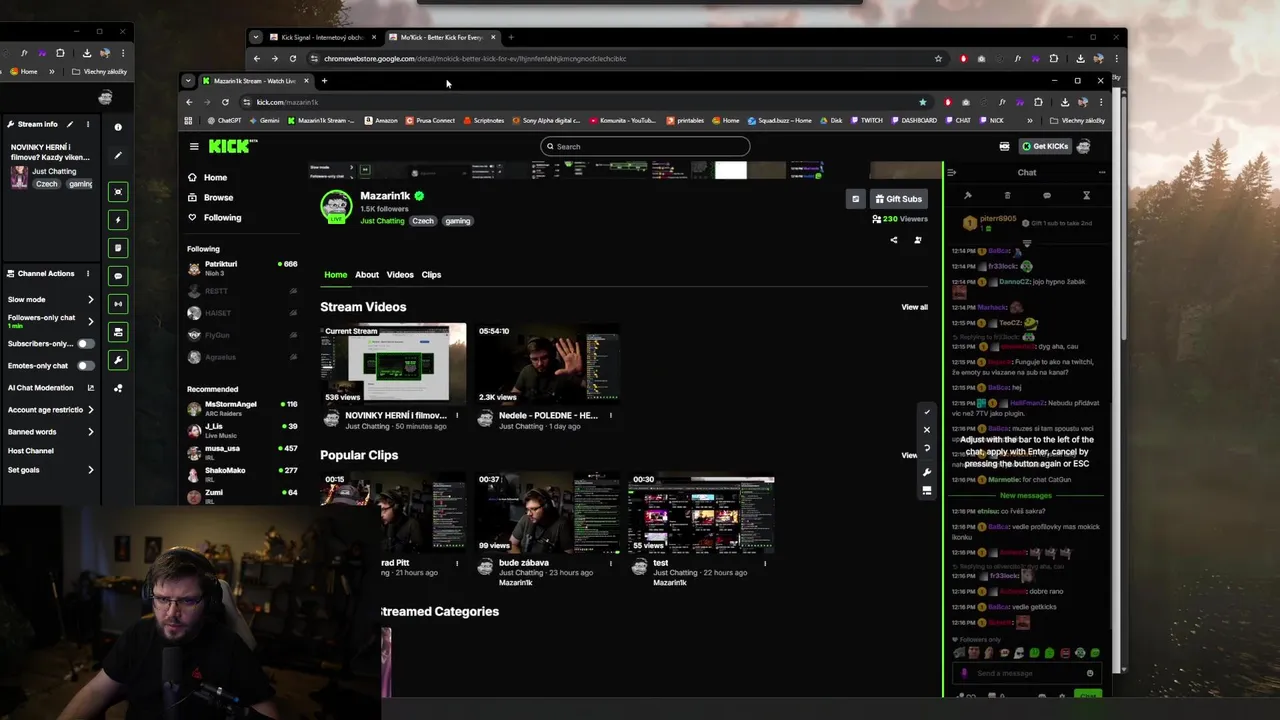
Task: Click the Send a message chat input
Action: (1026, 673)
